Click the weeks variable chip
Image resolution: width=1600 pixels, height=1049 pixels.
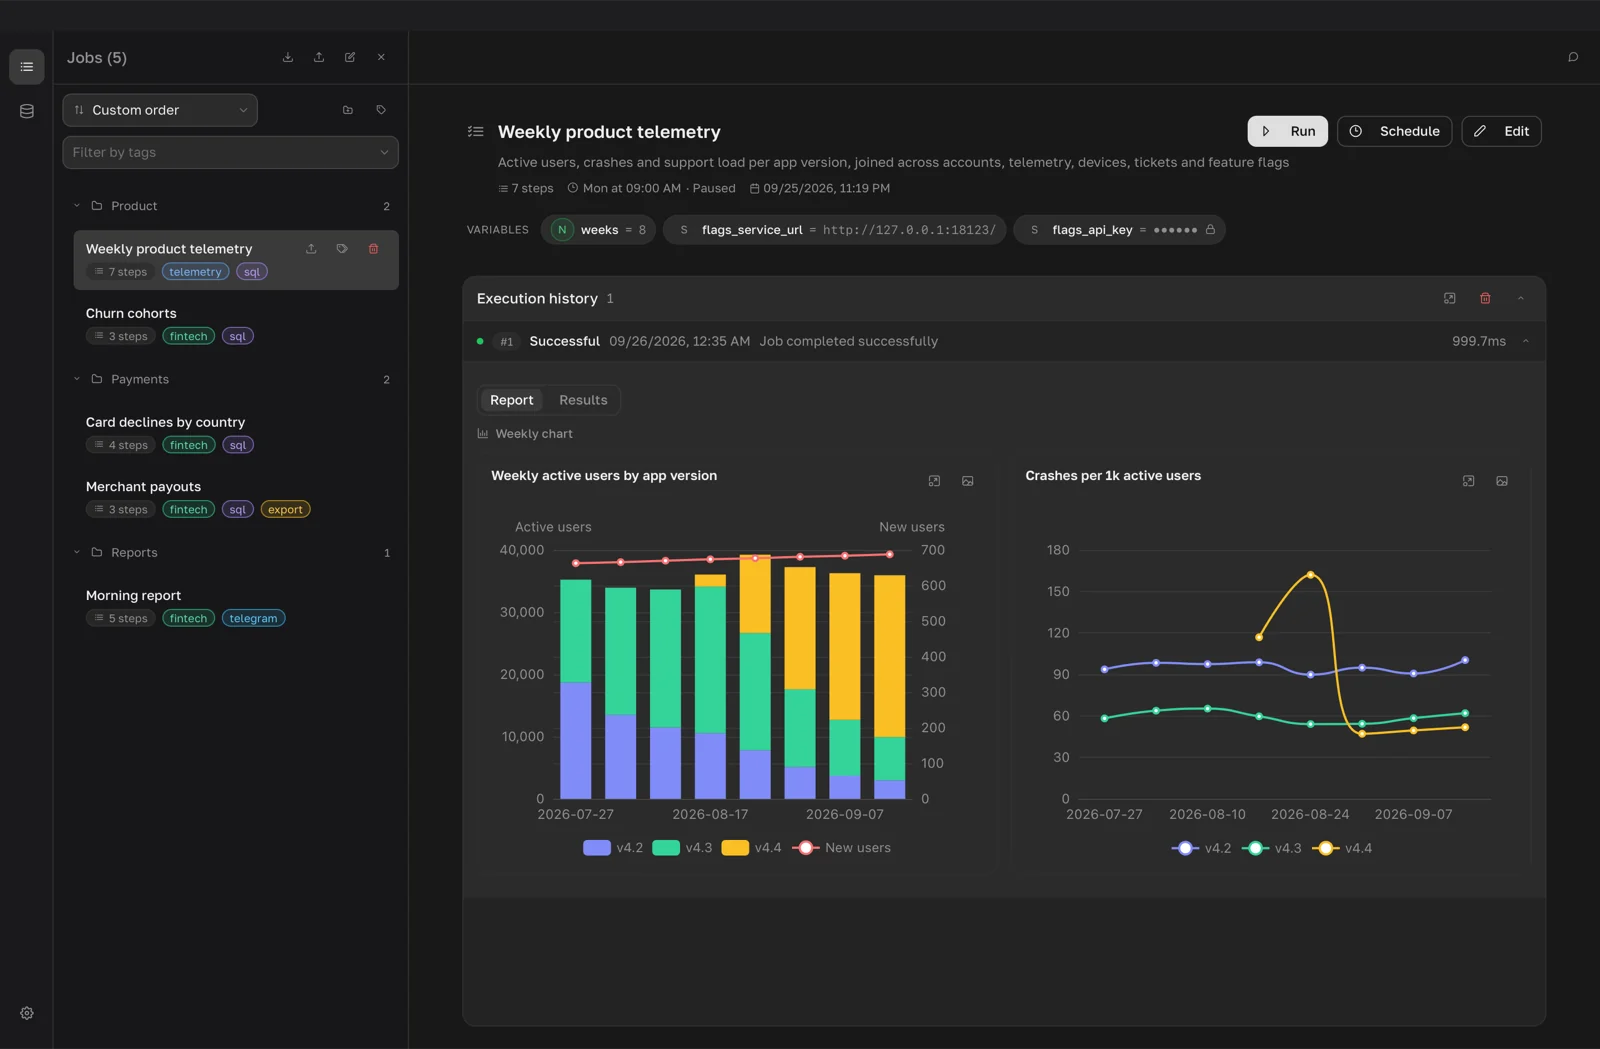[598, 230]
